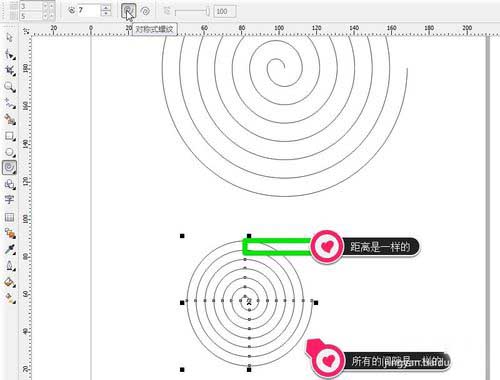Enable logarithmic spiral mode button
The width and height of the screenshot is (500, 380).
[145, 11]
